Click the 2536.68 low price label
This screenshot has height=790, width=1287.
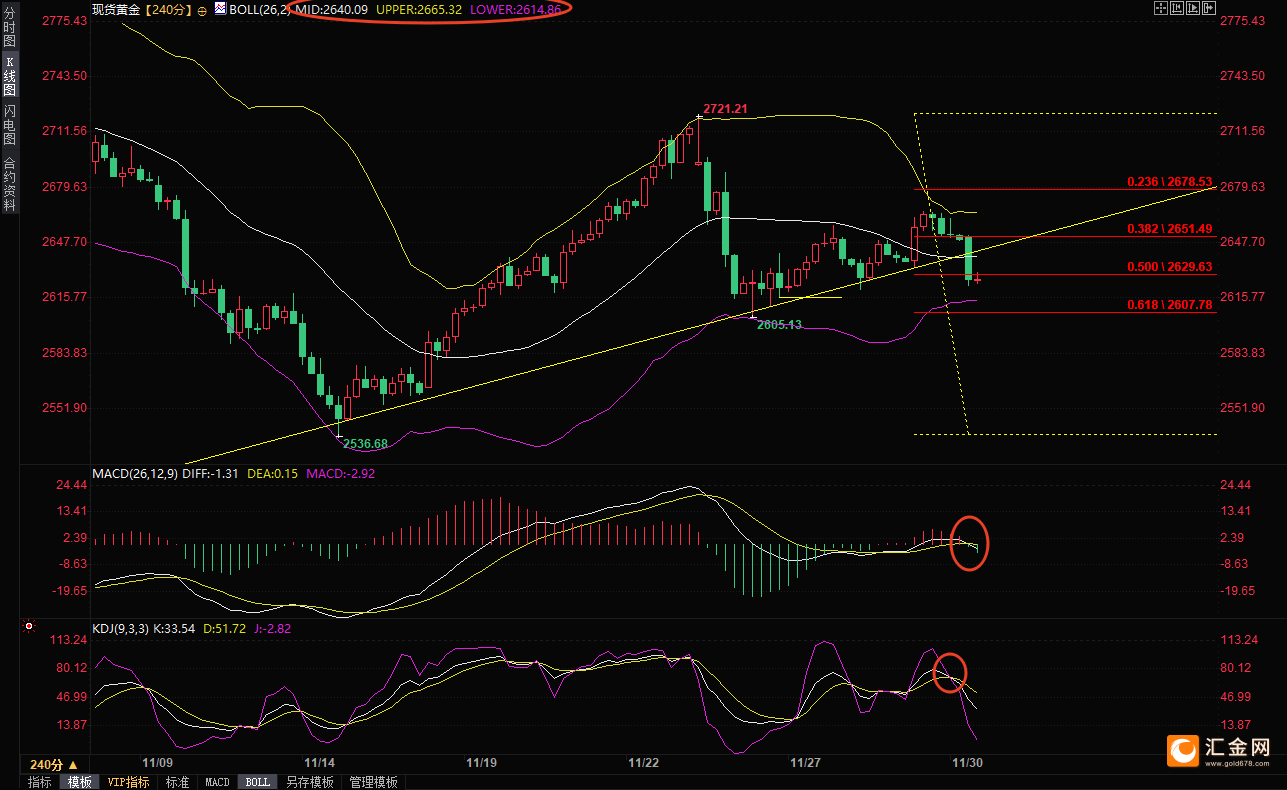(365, 443)
